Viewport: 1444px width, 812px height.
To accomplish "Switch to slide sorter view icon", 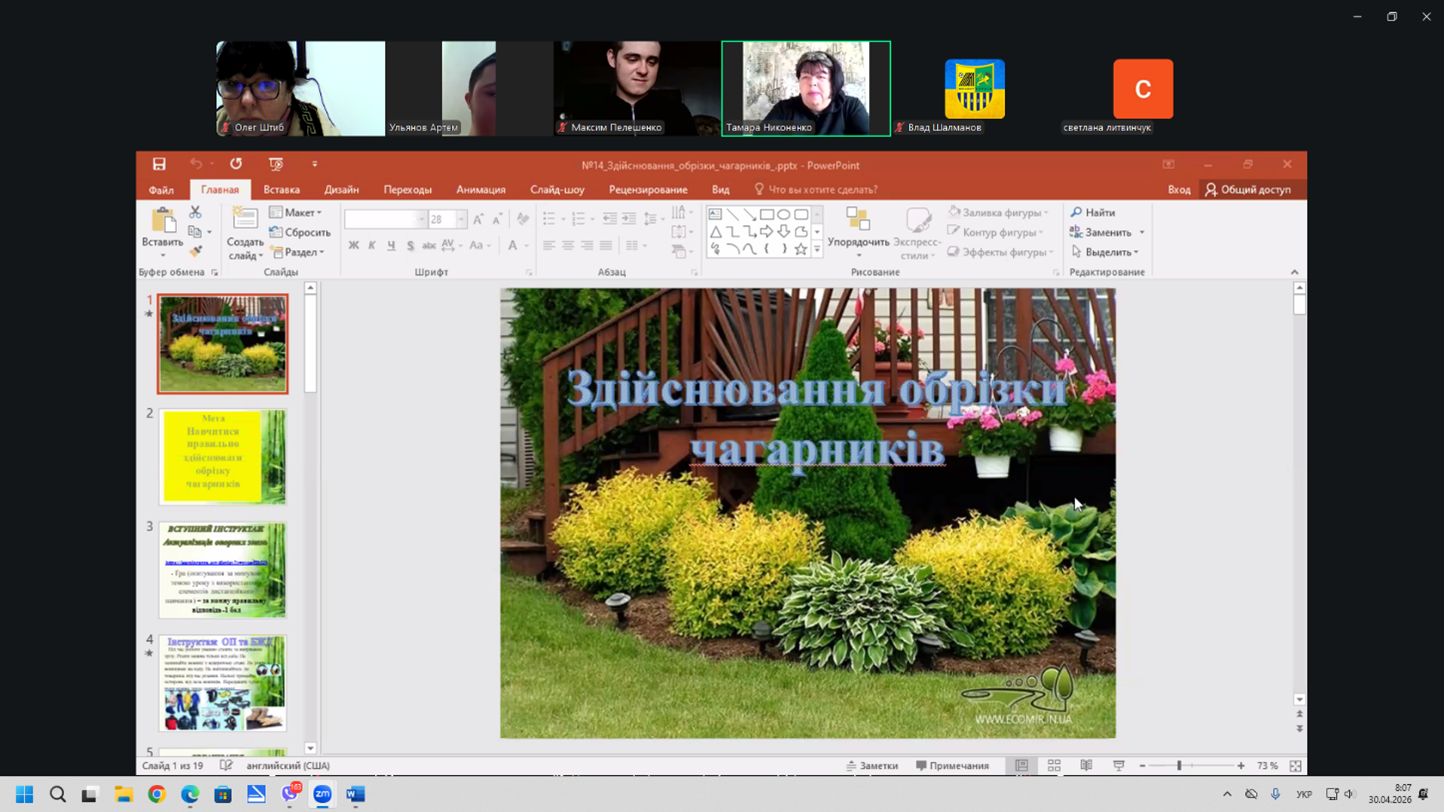I will pos(1054,766).
